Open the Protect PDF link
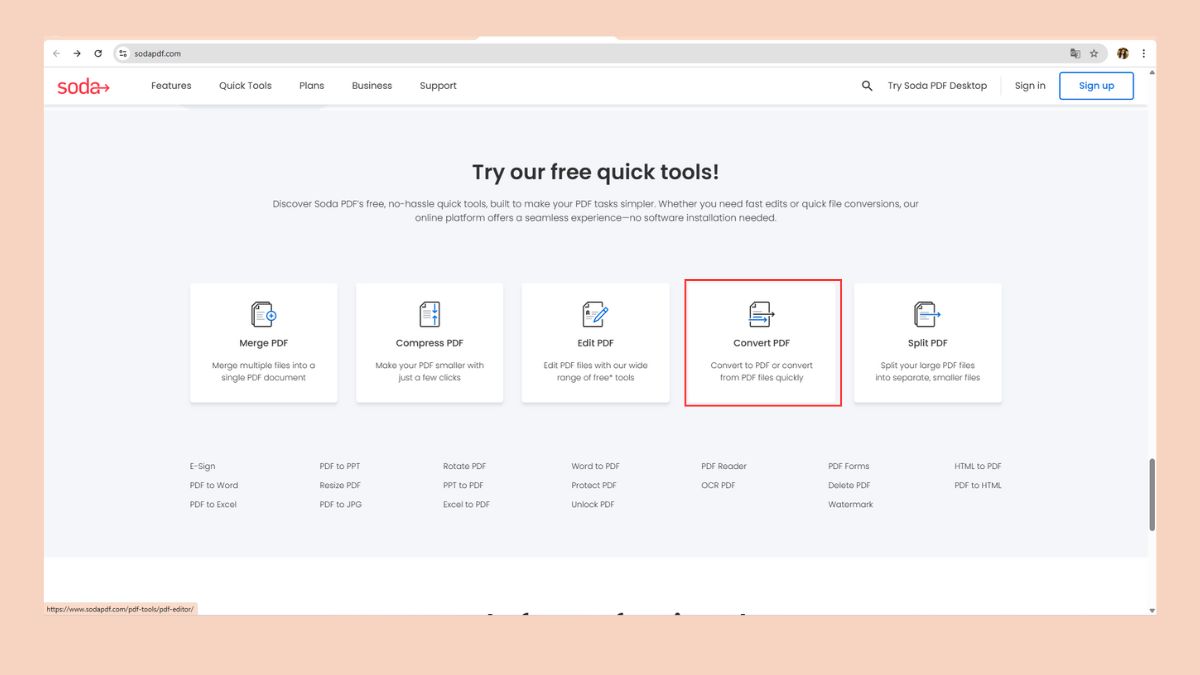 pyautogui.click(x=594, y=485)
